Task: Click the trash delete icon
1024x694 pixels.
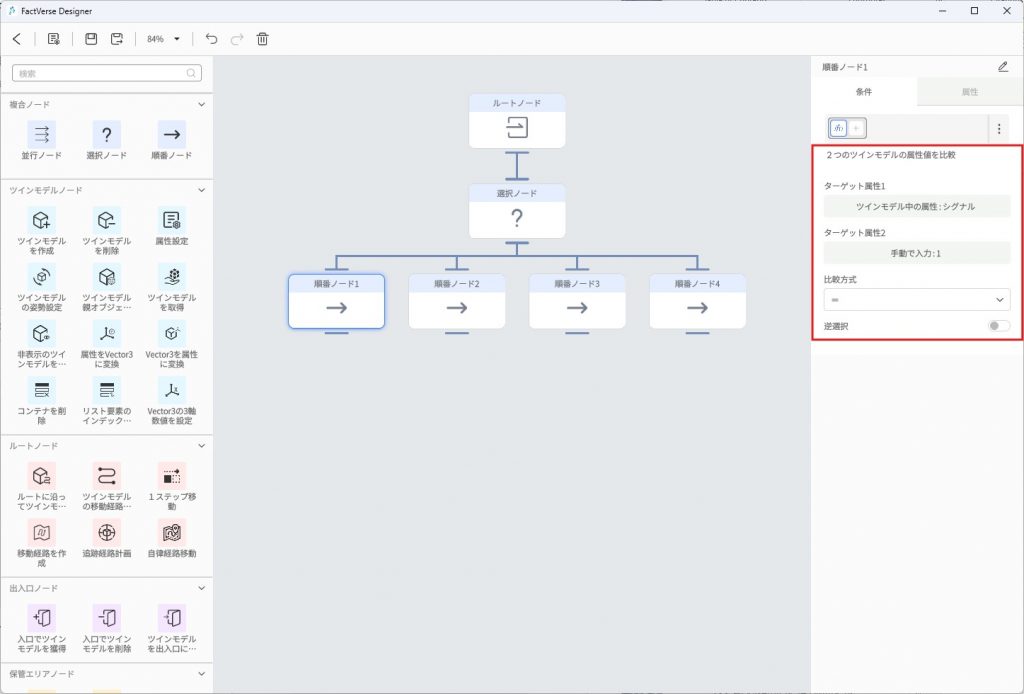Action: pos(263,39)
